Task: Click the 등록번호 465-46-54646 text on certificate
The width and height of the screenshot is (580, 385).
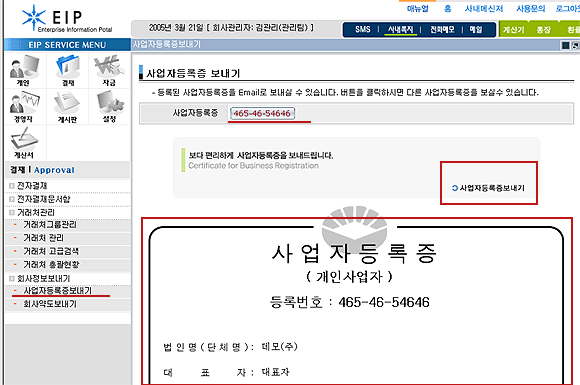Action: pyautogui.click(x=350, y=302)
